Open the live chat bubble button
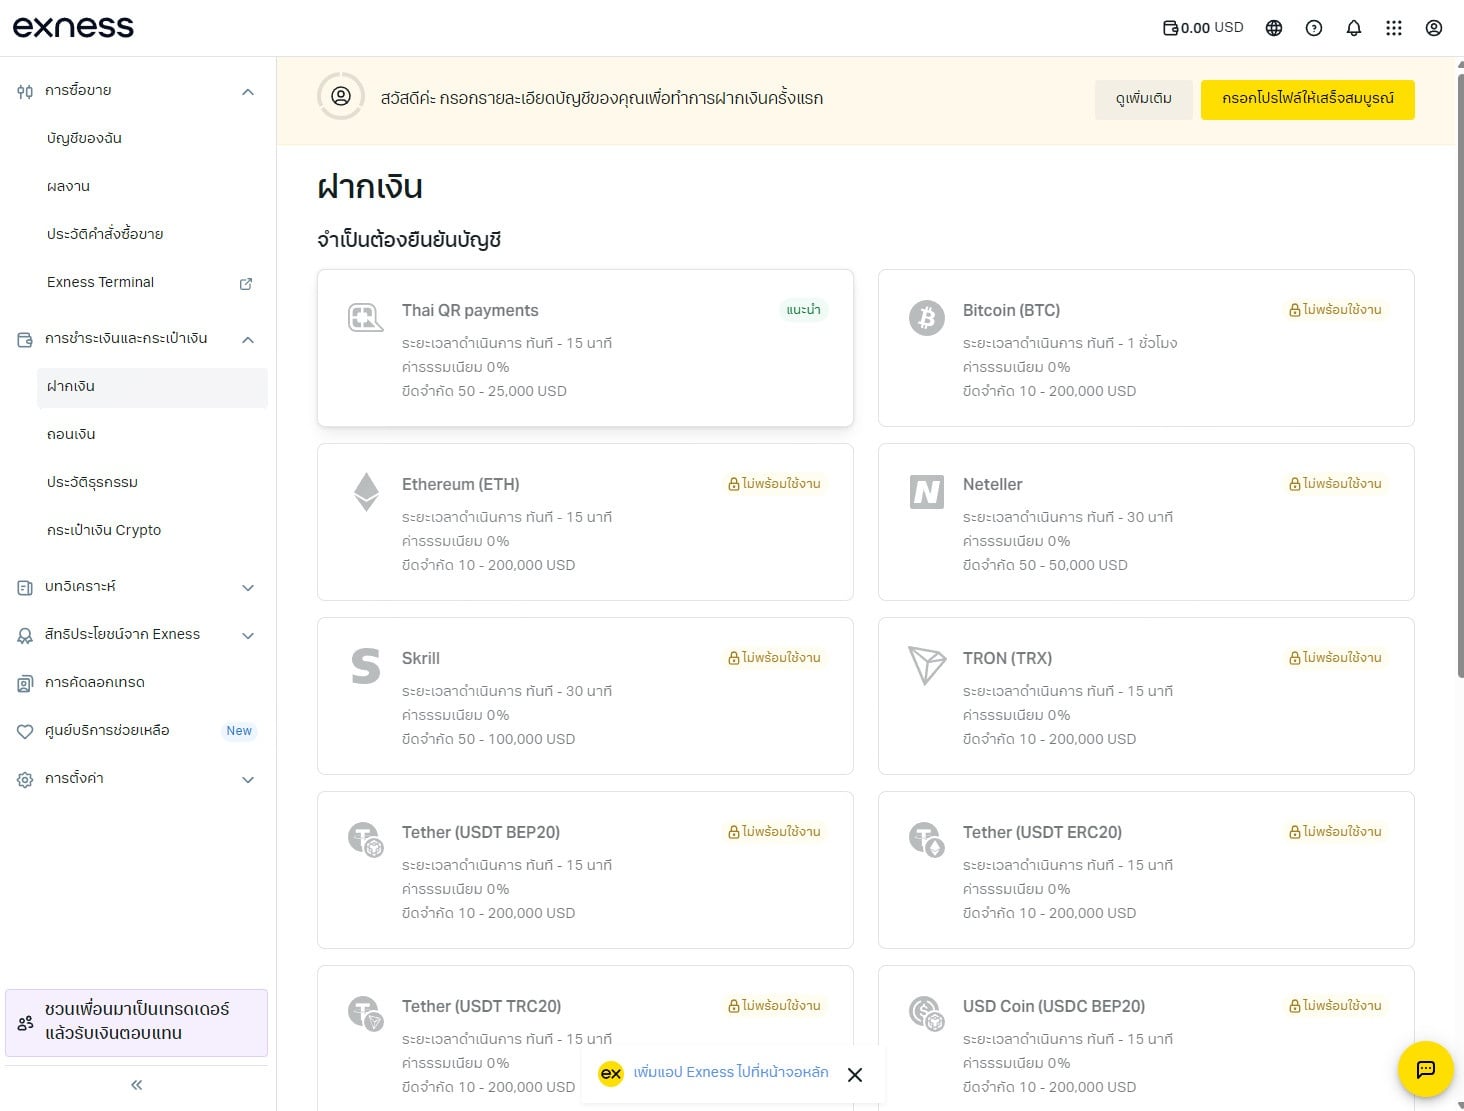The image size is (1464, 1111). coord(1425,1069)
